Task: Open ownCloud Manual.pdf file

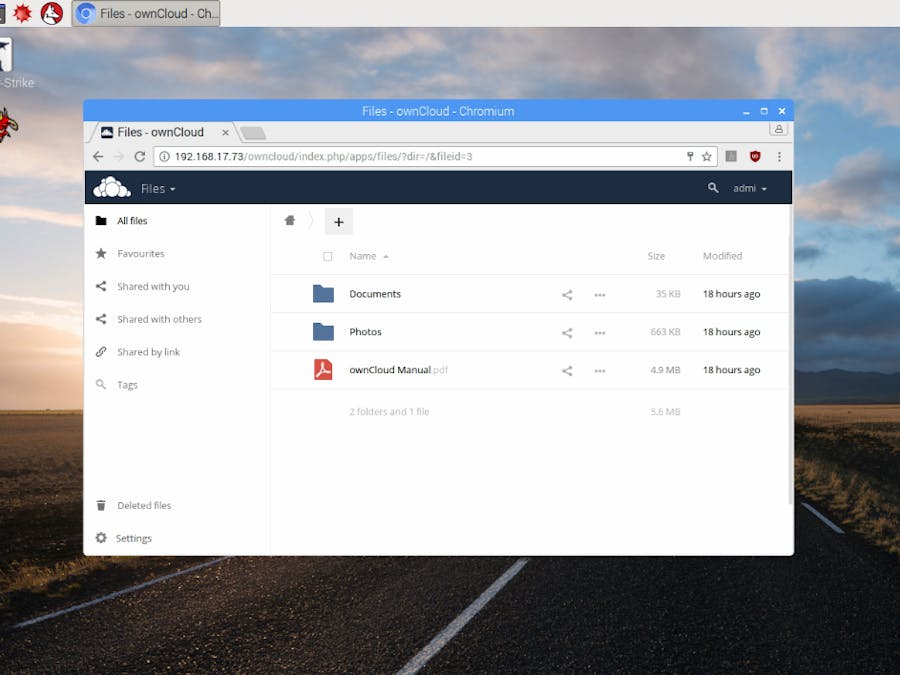Action: click(398, 370)
